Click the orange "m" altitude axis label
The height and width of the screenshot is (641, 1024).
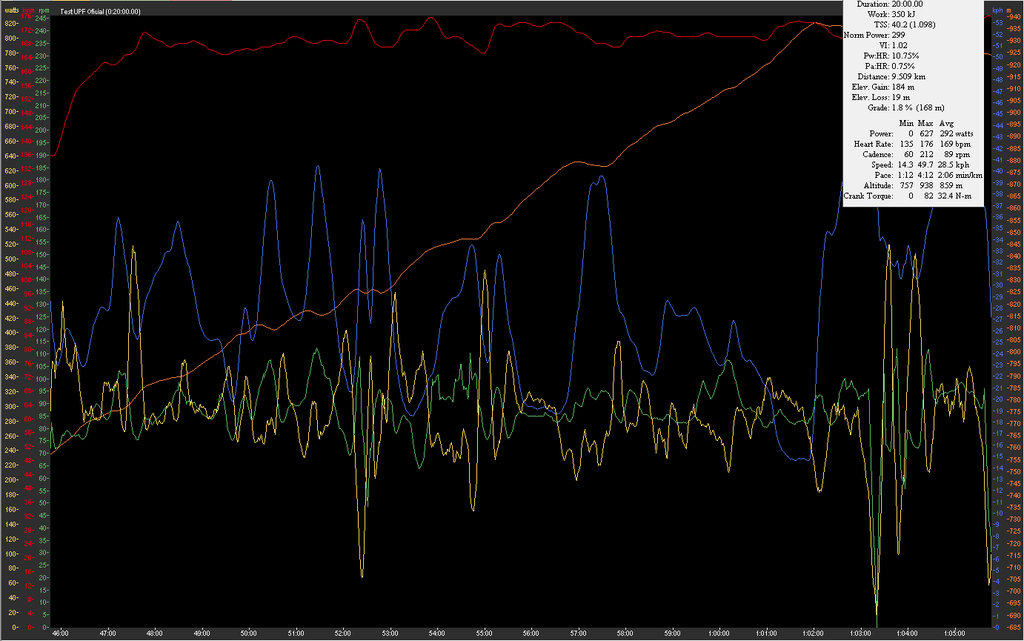pos(1011,11)
